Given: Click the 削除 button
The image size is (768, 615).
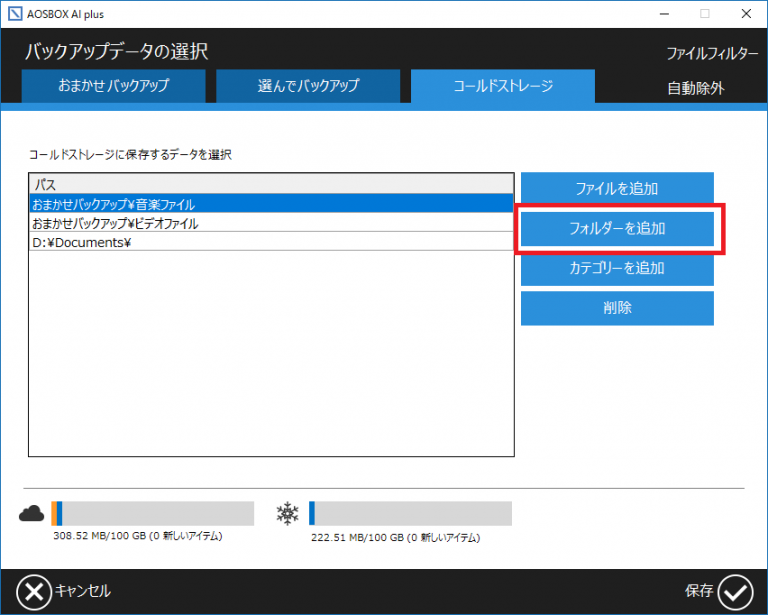Looking at the screenshot, I should [x=617, y=308].
